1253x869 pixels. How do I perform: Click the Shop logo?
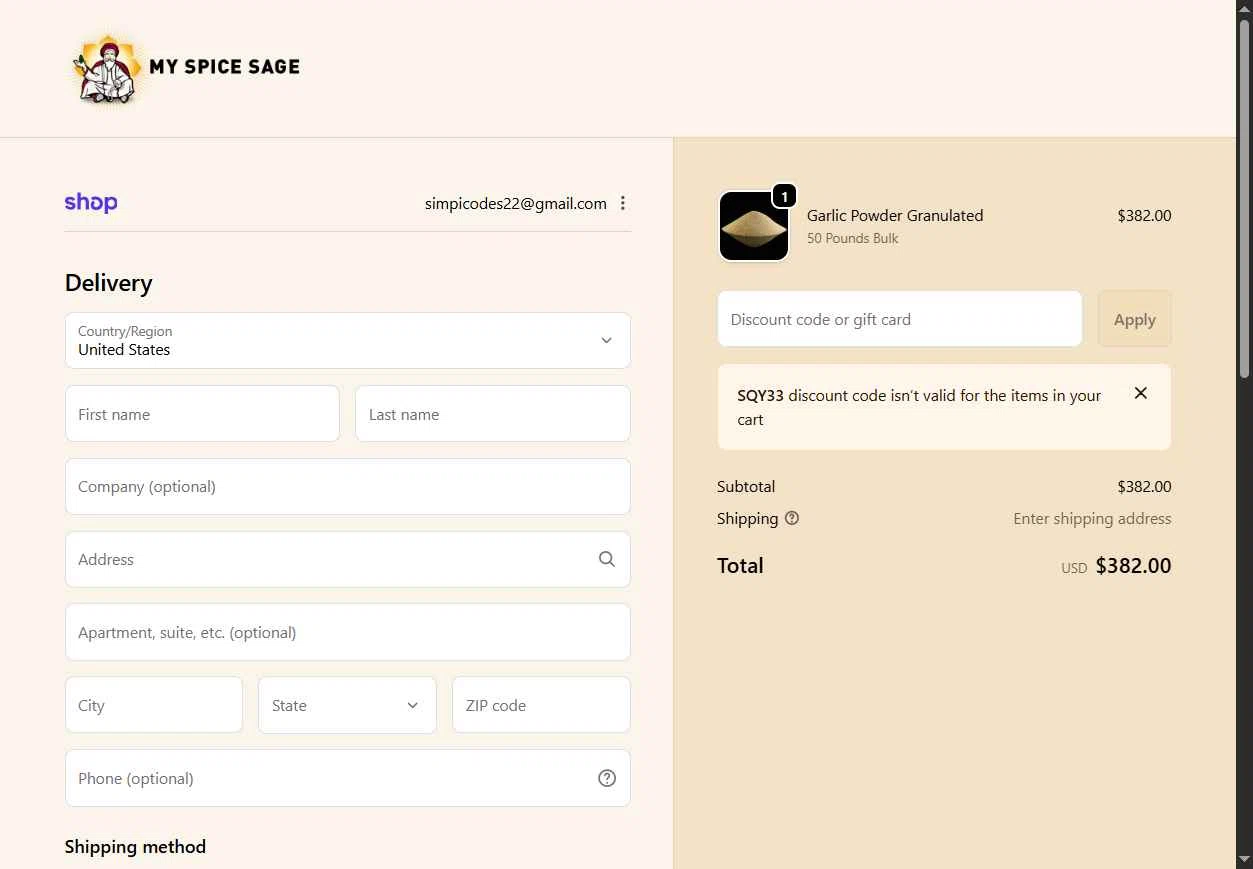click(x=91, y=203)
